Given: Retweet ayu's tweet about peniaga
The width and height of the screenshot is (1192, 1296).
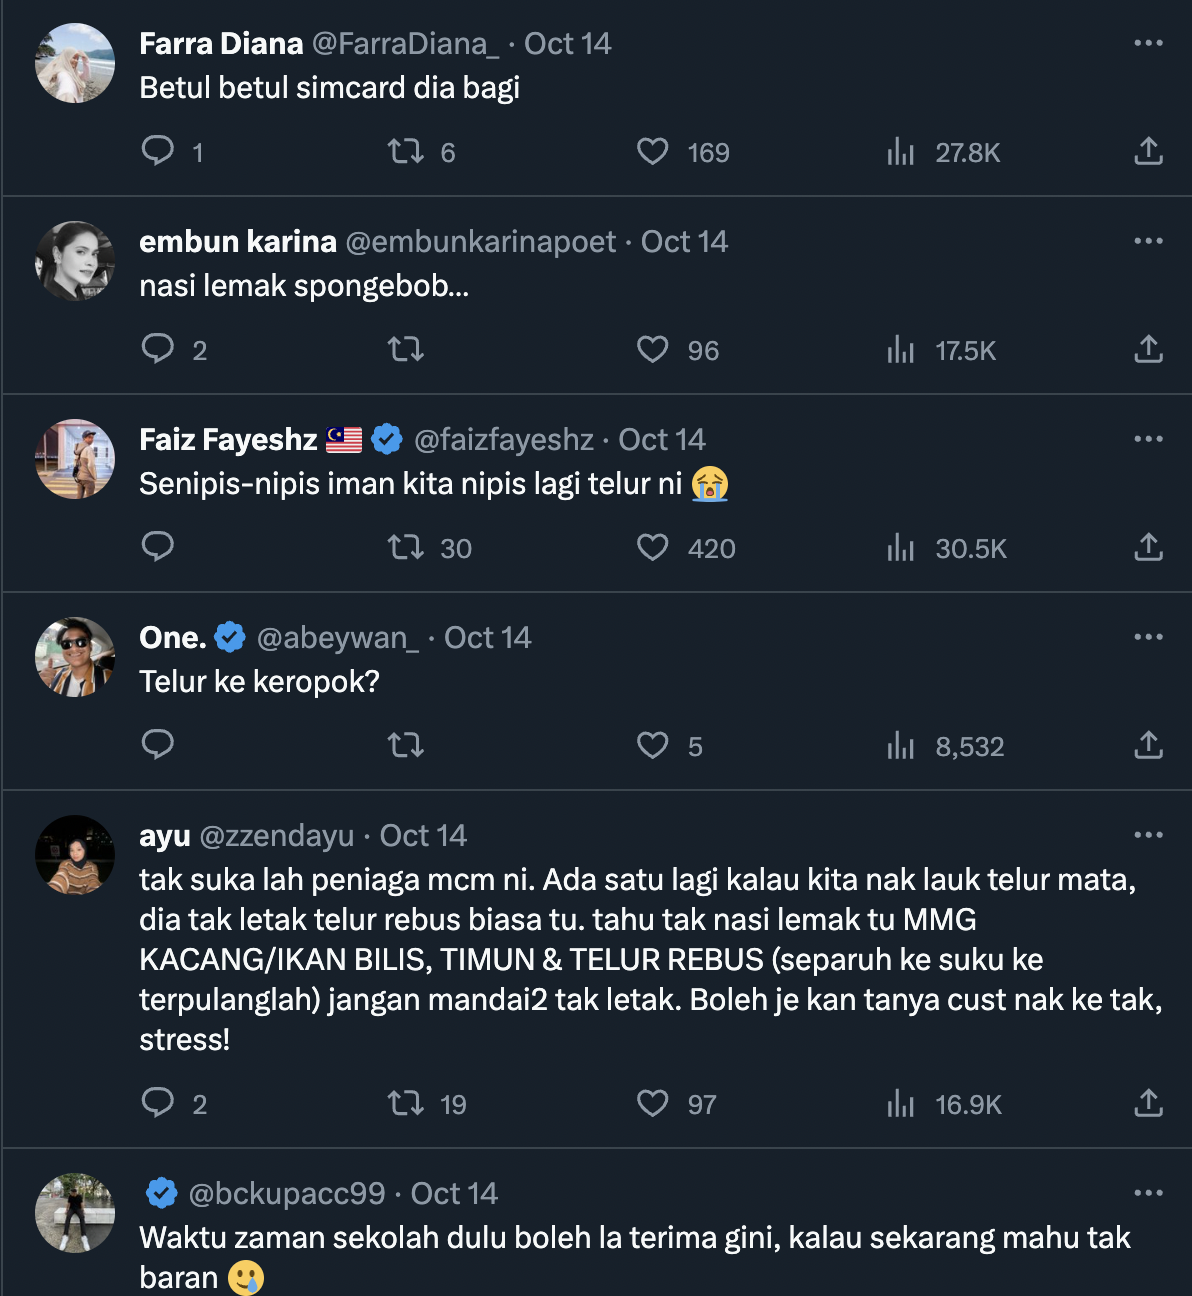Looking at the screenshot, I should point(406,1103).
